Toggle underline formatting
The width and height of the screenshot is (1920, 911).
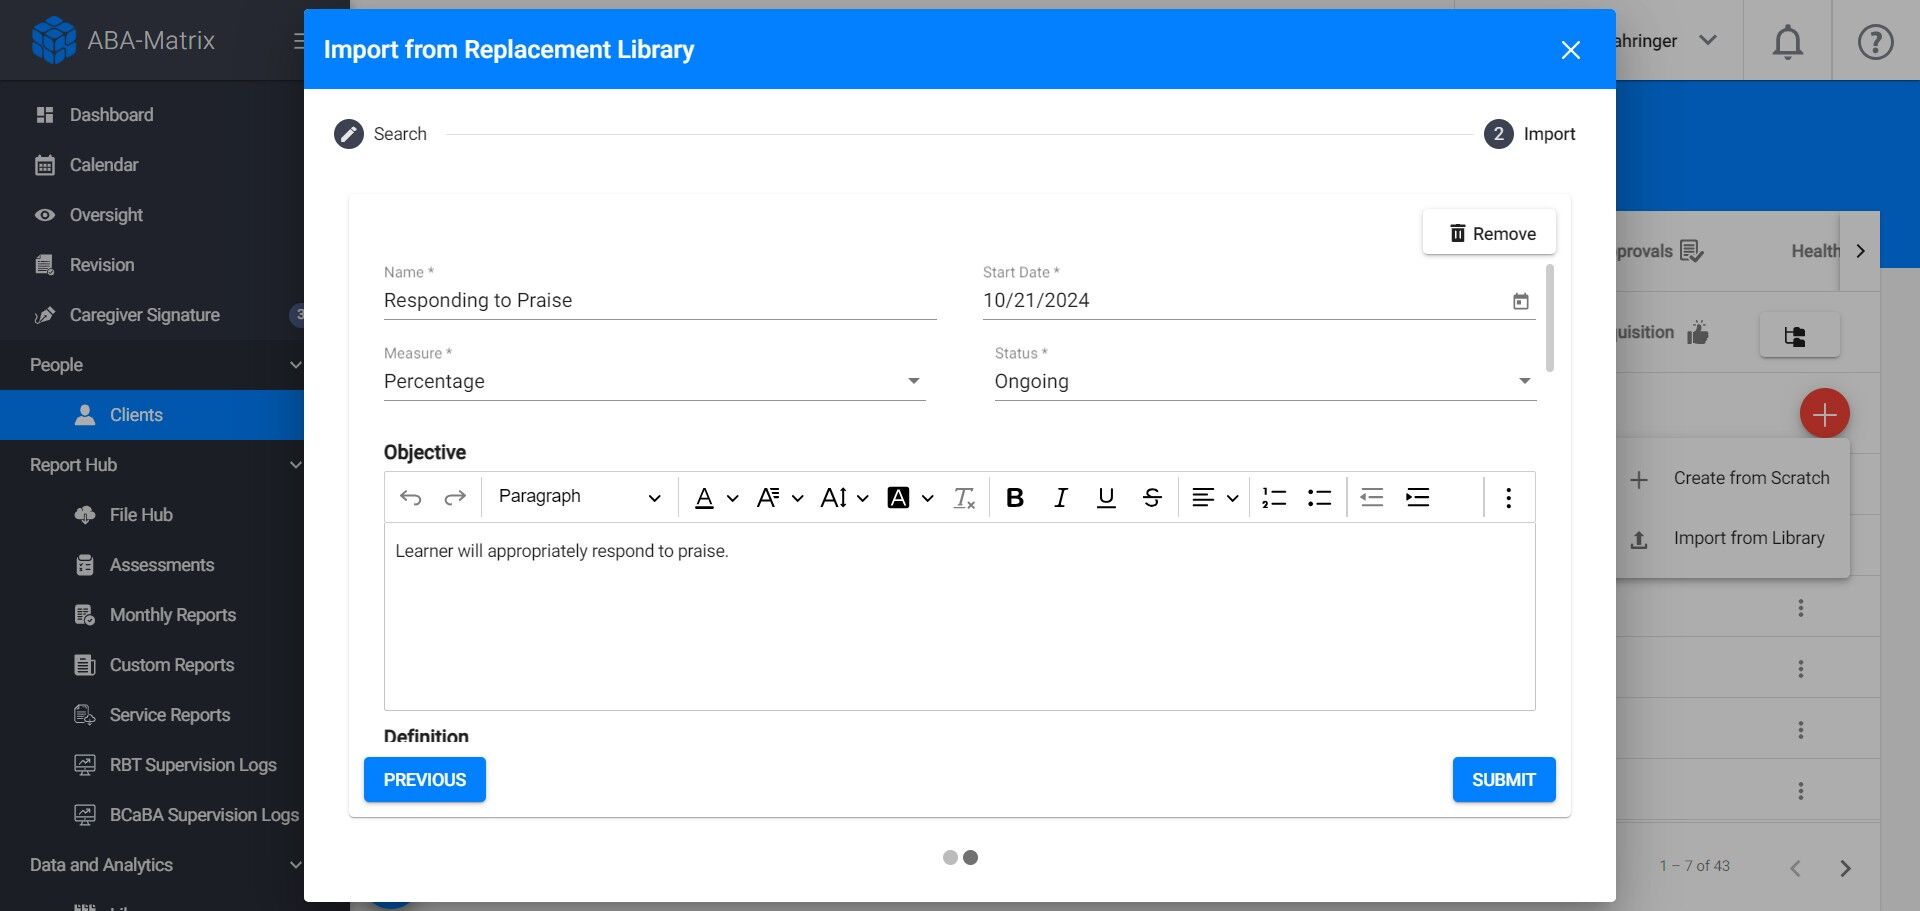point(1106,497)
